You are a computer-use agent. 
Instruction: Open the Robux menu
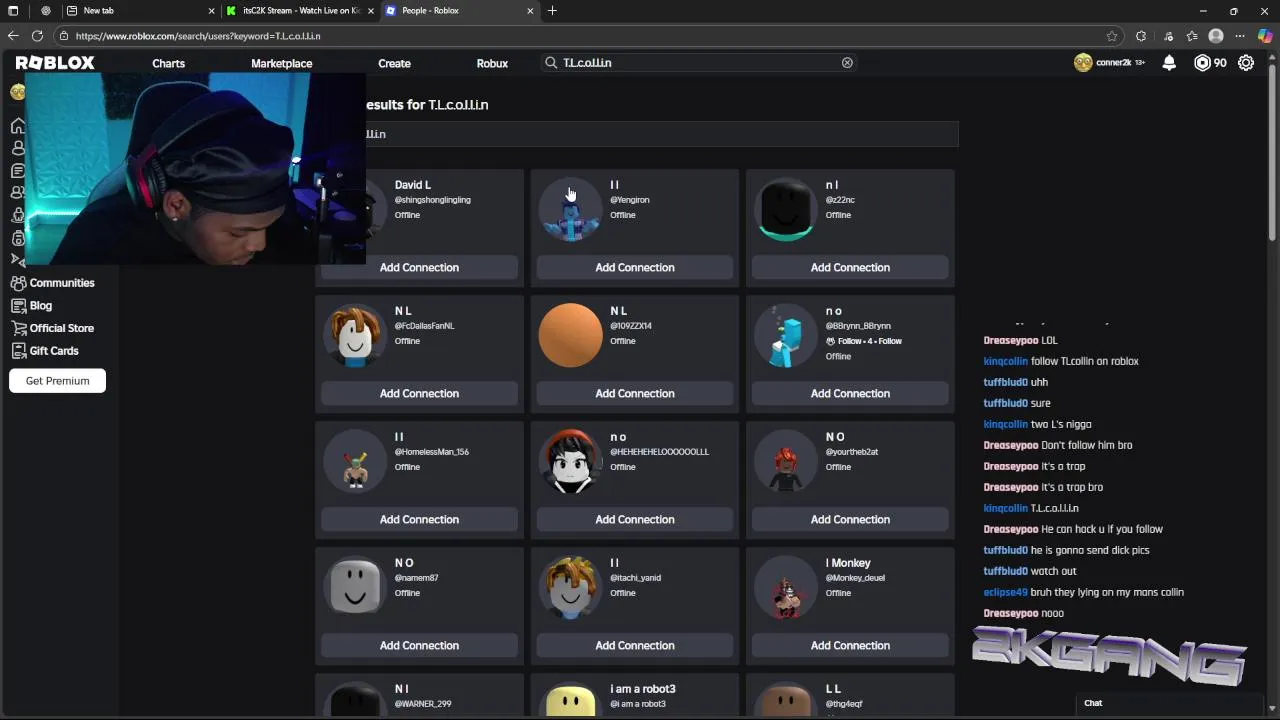pos(492,63)
